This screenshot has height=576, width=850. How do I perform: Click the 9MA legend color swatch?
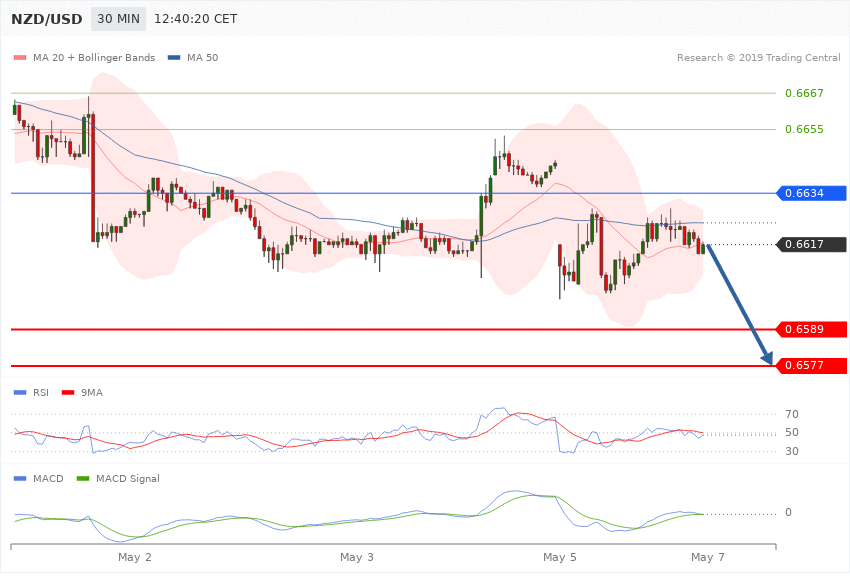pyautogui.click(x=68, y=392)
